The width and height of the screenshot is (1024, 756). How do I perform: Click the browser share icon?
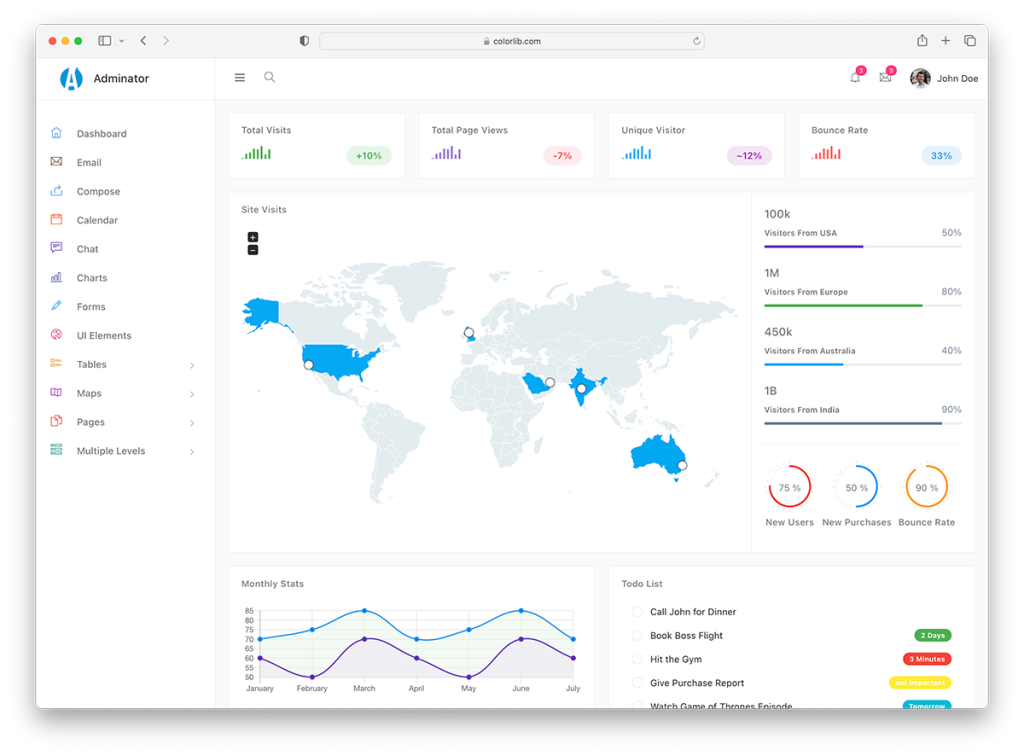point(922,41)
